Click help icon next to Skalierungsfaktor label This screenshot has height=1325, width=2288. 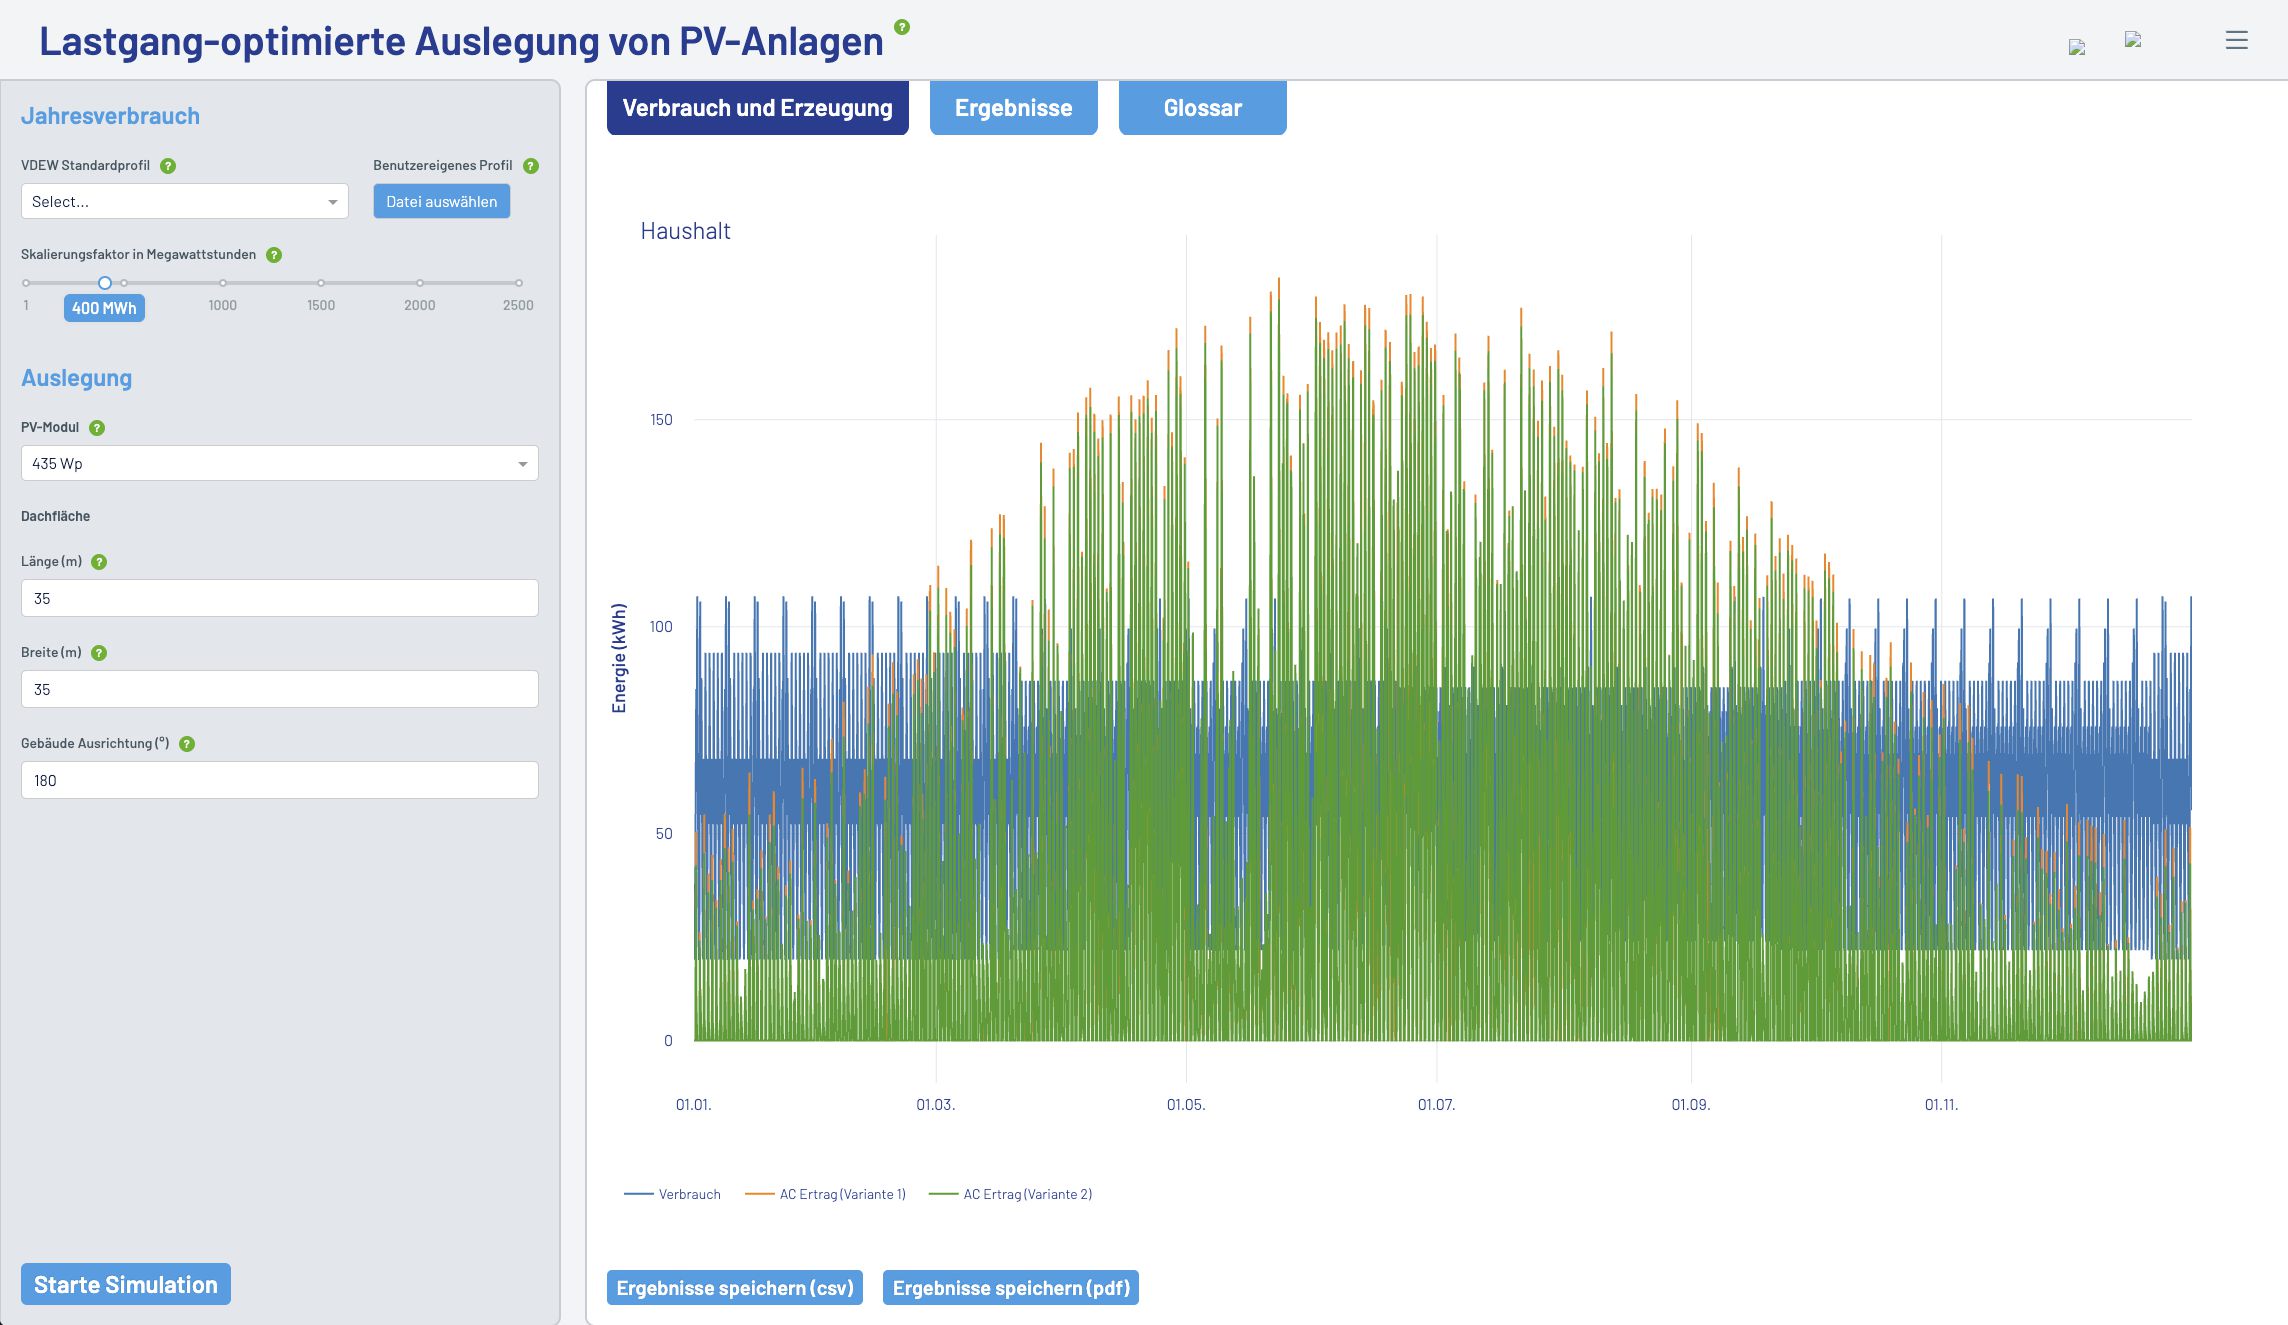coord(274,255)
